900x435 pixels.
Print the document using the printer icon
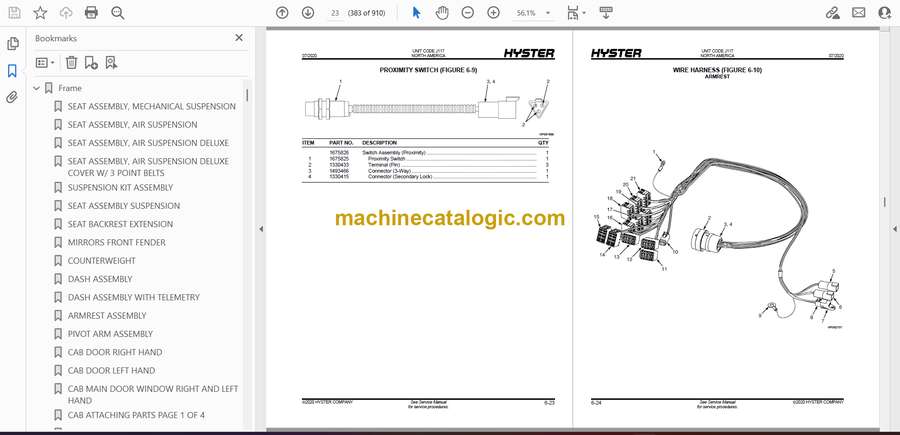point(91,13)
